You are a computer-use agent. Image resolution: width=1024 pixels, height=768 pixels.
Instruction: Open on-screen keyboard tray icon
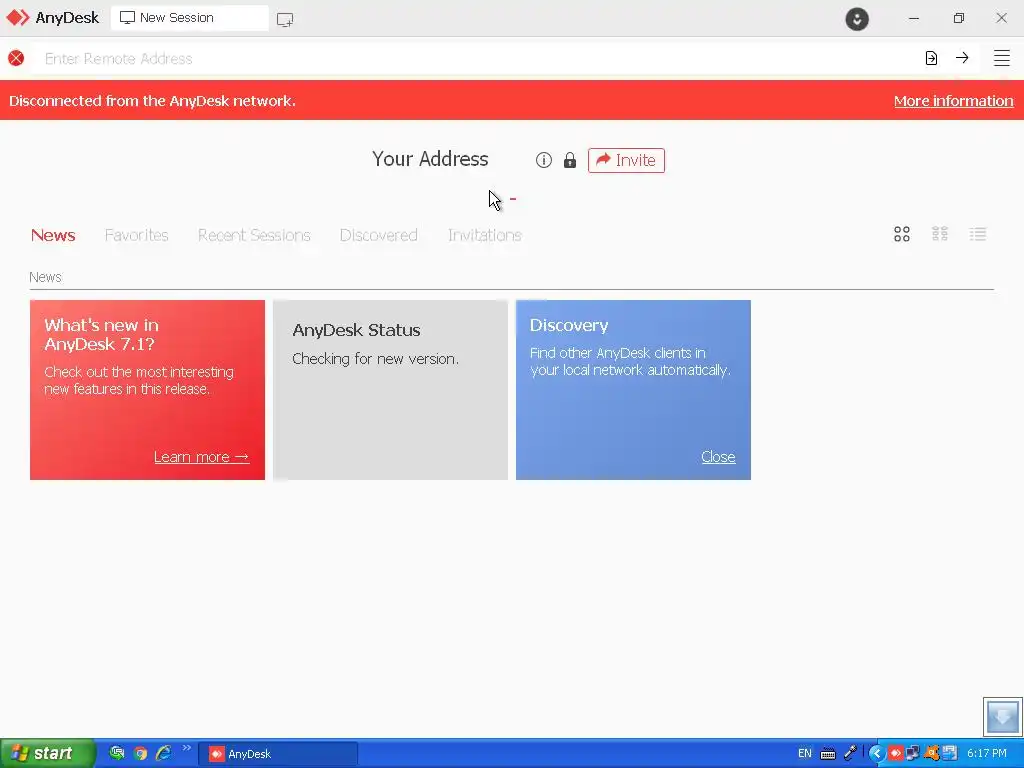828,754
